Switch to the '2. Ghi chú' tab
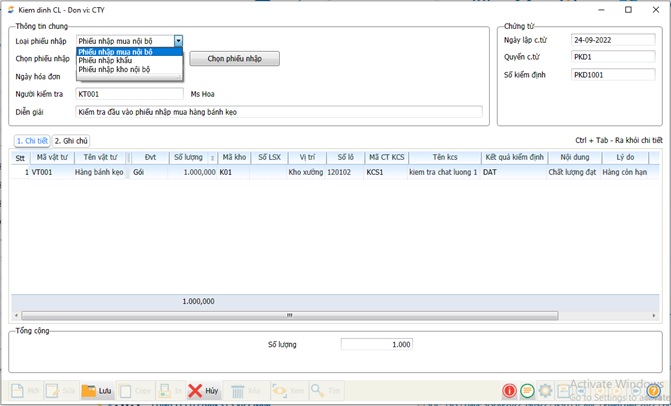 click(71, 141)
